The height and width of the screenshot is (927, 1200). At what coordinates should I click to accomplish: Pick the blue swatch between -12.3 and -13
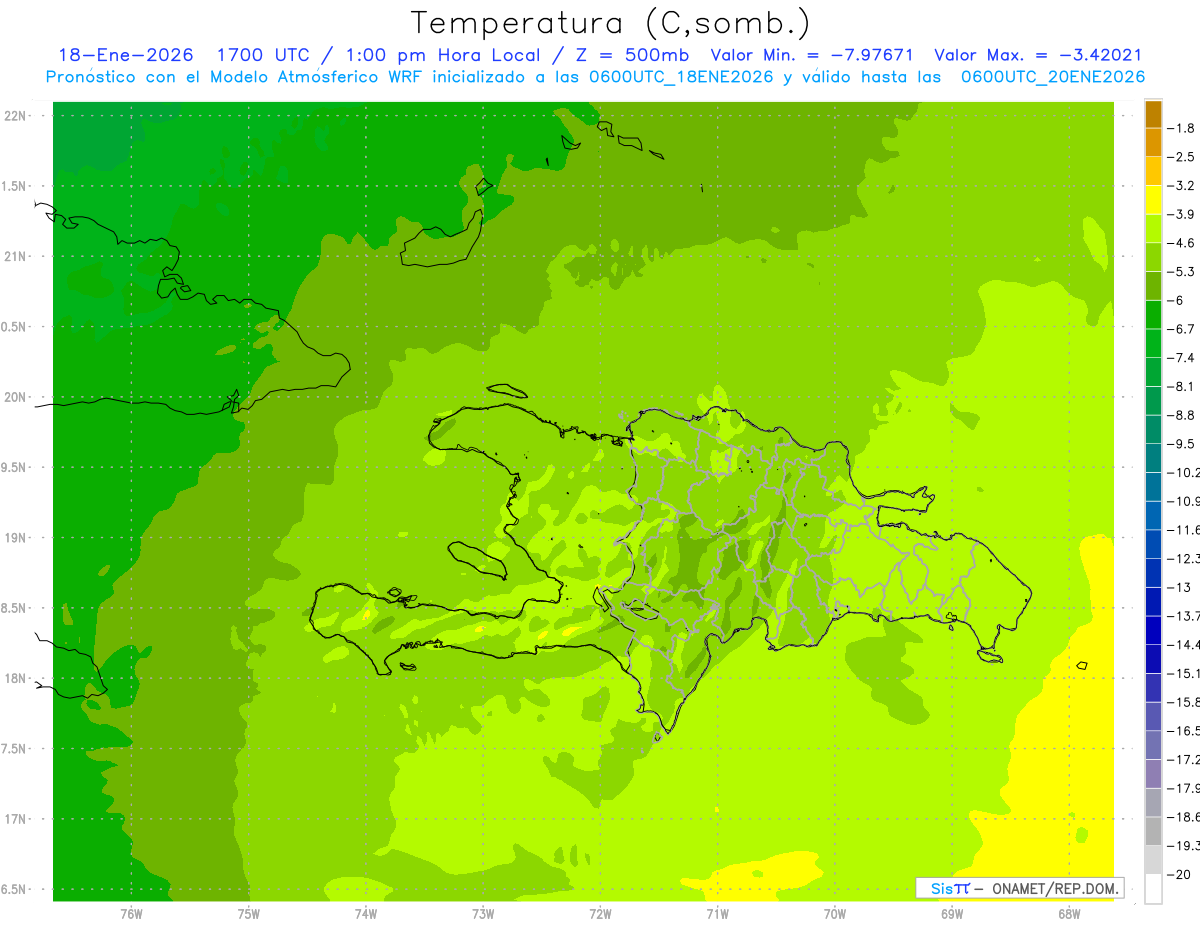[x=1153, y=573]
